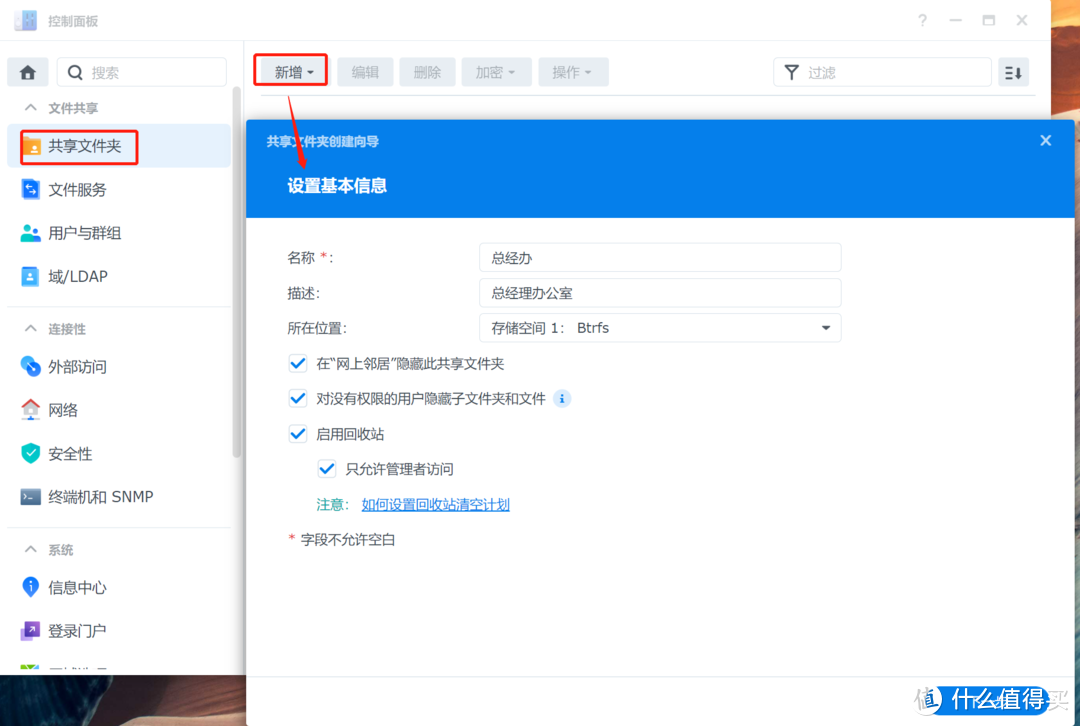This screenshot has width=1080, height=726.
Task: Open the 登录门户 section
Action: point(80,630)
